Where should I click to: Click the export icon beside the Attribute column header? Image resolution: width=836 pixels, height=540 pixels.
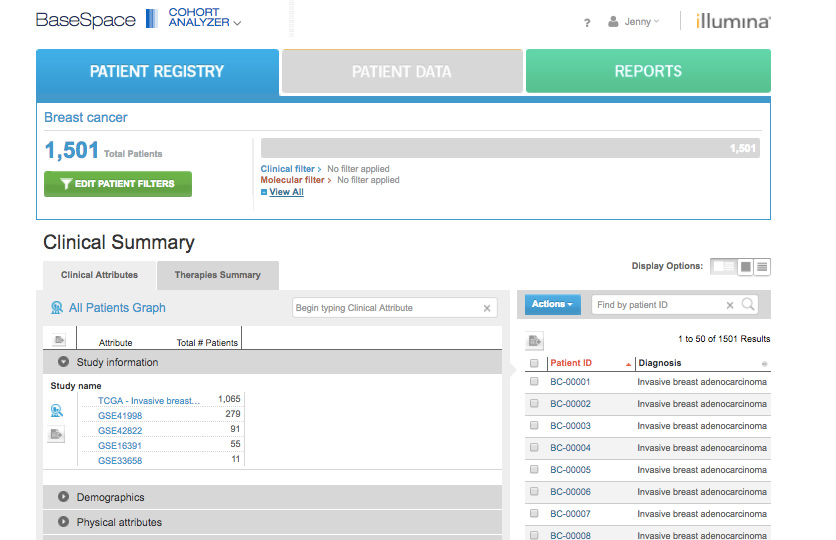59,341
